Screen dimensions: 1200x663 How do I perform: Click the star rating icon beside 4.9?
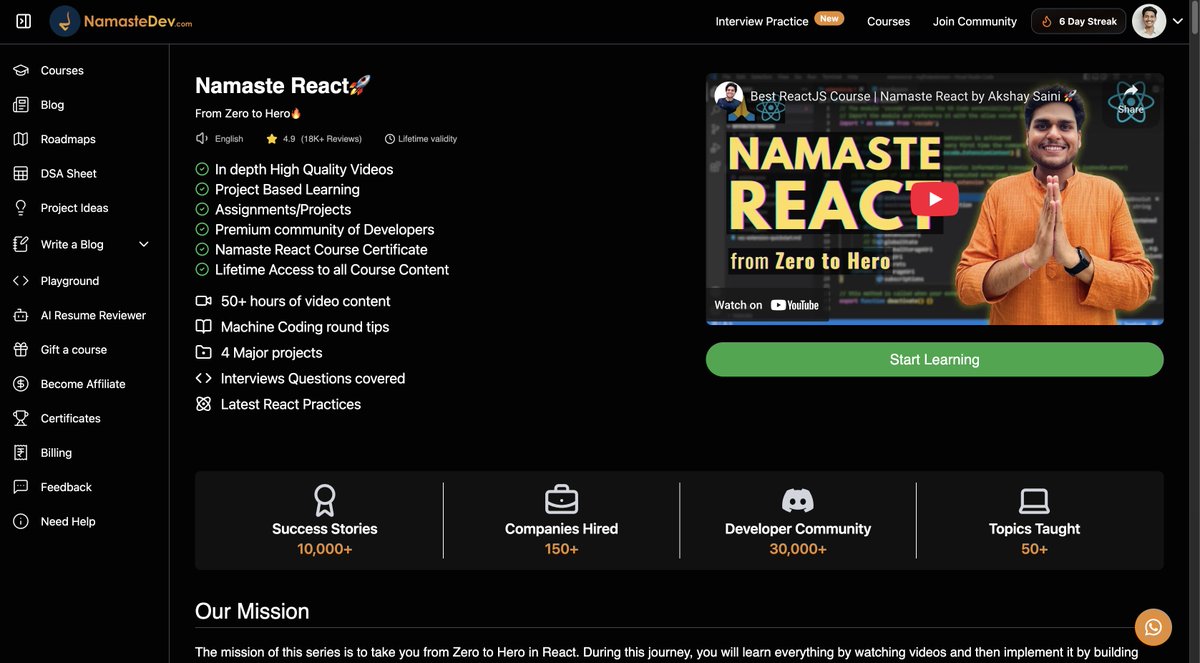pyautogui.click(x=272, y=139)
